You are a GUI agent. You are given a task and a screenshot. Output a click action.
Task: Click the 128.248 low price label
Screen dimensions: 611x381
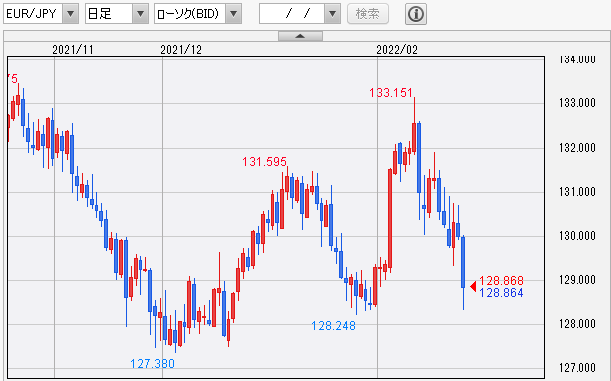333,326
